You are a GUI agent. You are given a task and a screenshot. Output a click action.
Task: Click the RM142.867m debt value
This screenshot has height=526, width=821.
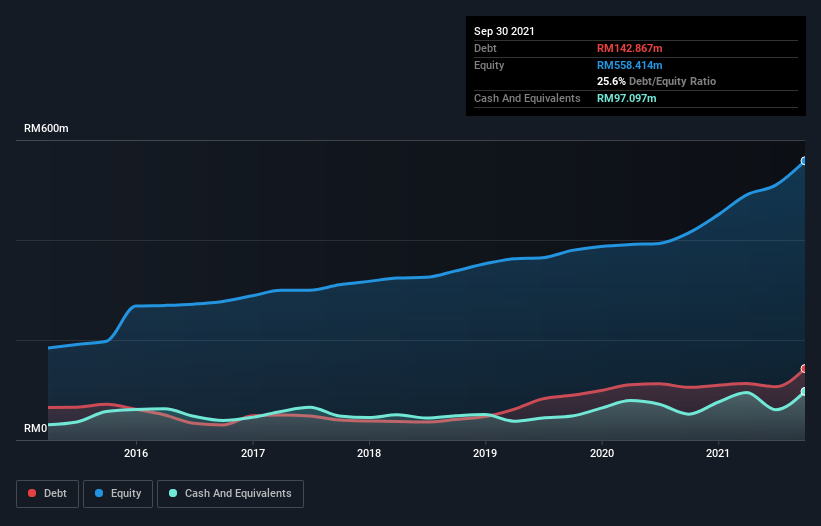click(x=629, y=48)
